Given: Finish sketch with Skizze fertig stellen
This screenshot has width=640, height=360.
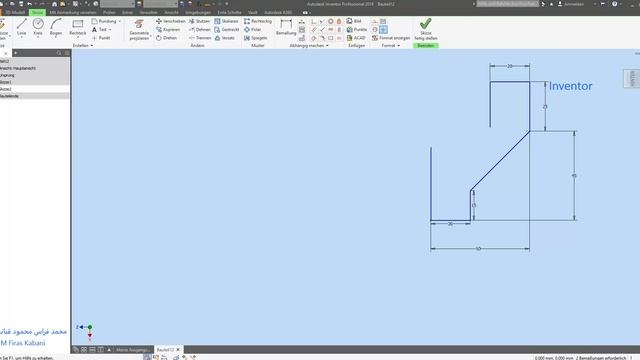Looking at the screenshot, I should pyautogui.click(x=426, y=29).
